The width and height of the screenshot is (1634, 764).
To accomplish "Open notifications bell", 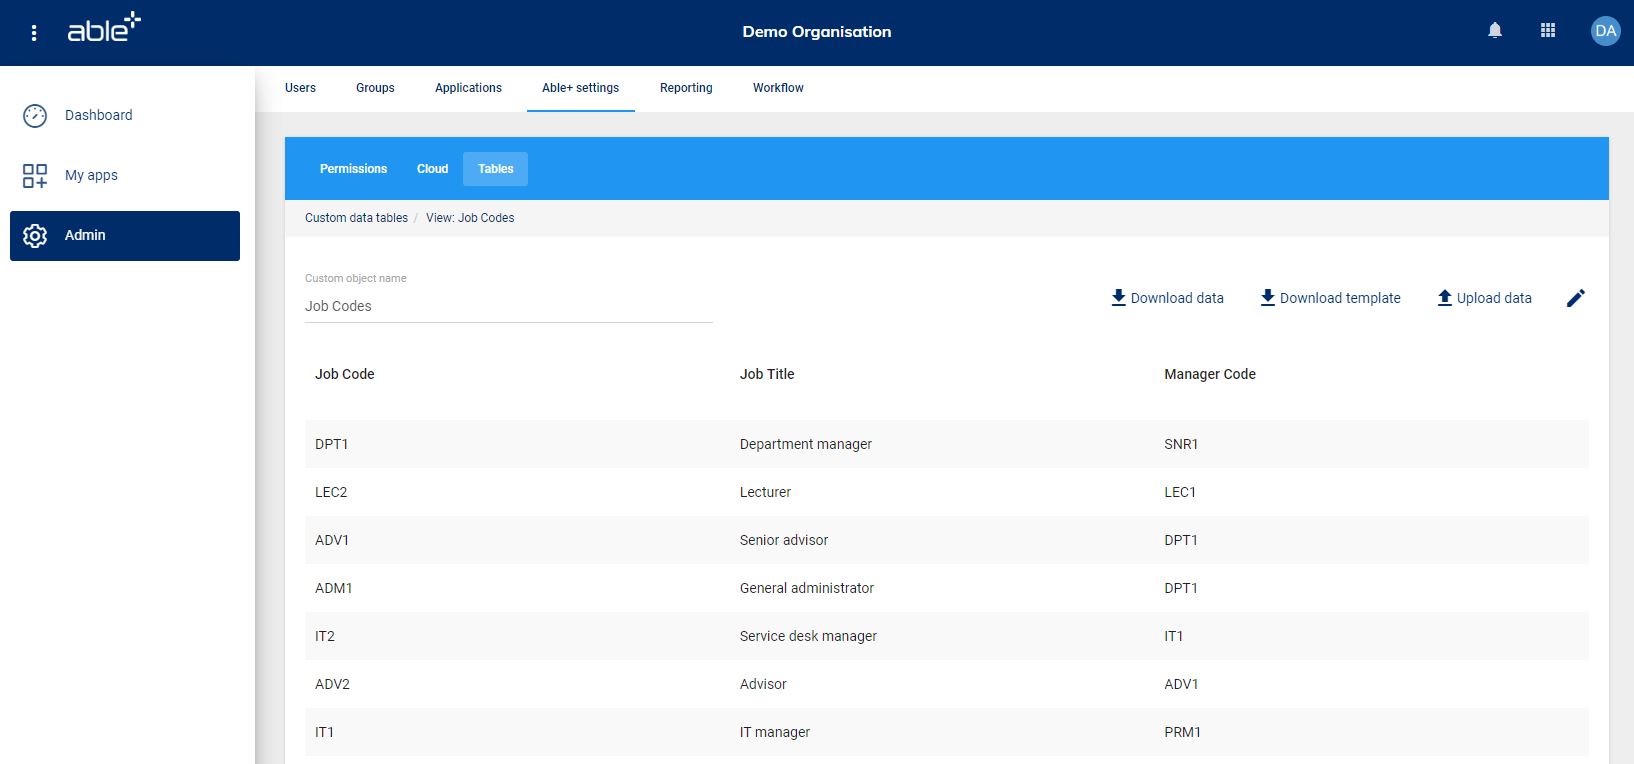I will click(1494, 31).
